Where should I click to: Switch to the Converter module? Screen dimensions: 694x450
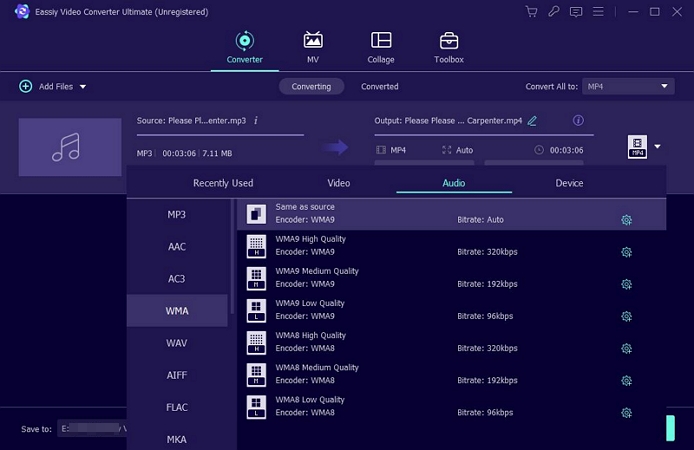pos(244,48)
